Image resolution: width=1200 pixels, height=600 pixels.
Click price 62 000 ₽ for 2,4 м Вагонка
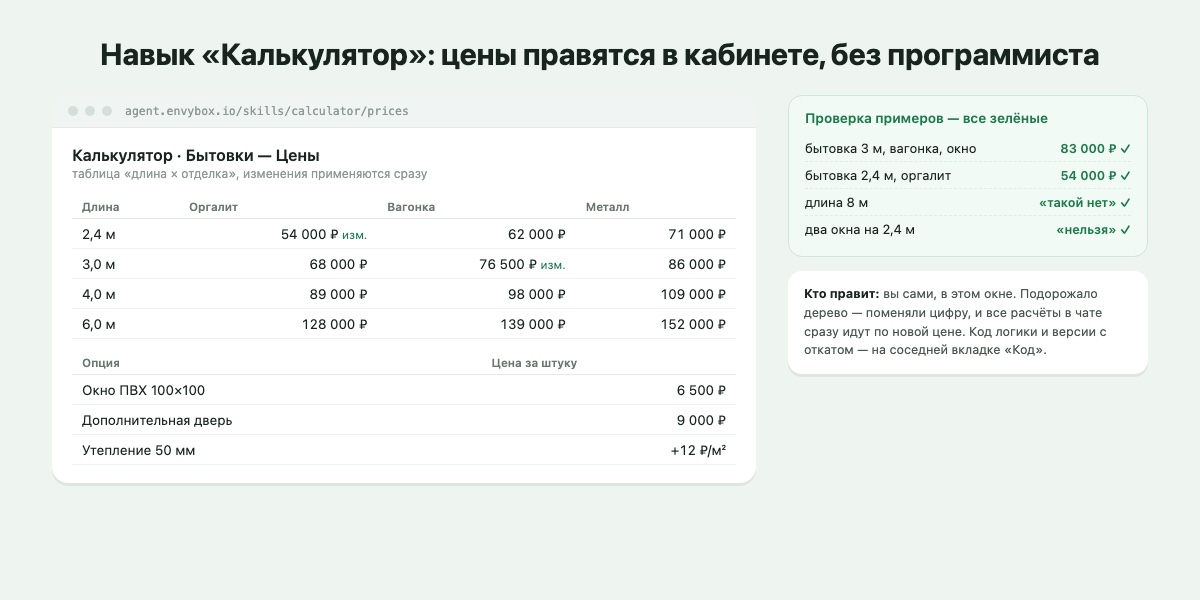tap(537, 235)
